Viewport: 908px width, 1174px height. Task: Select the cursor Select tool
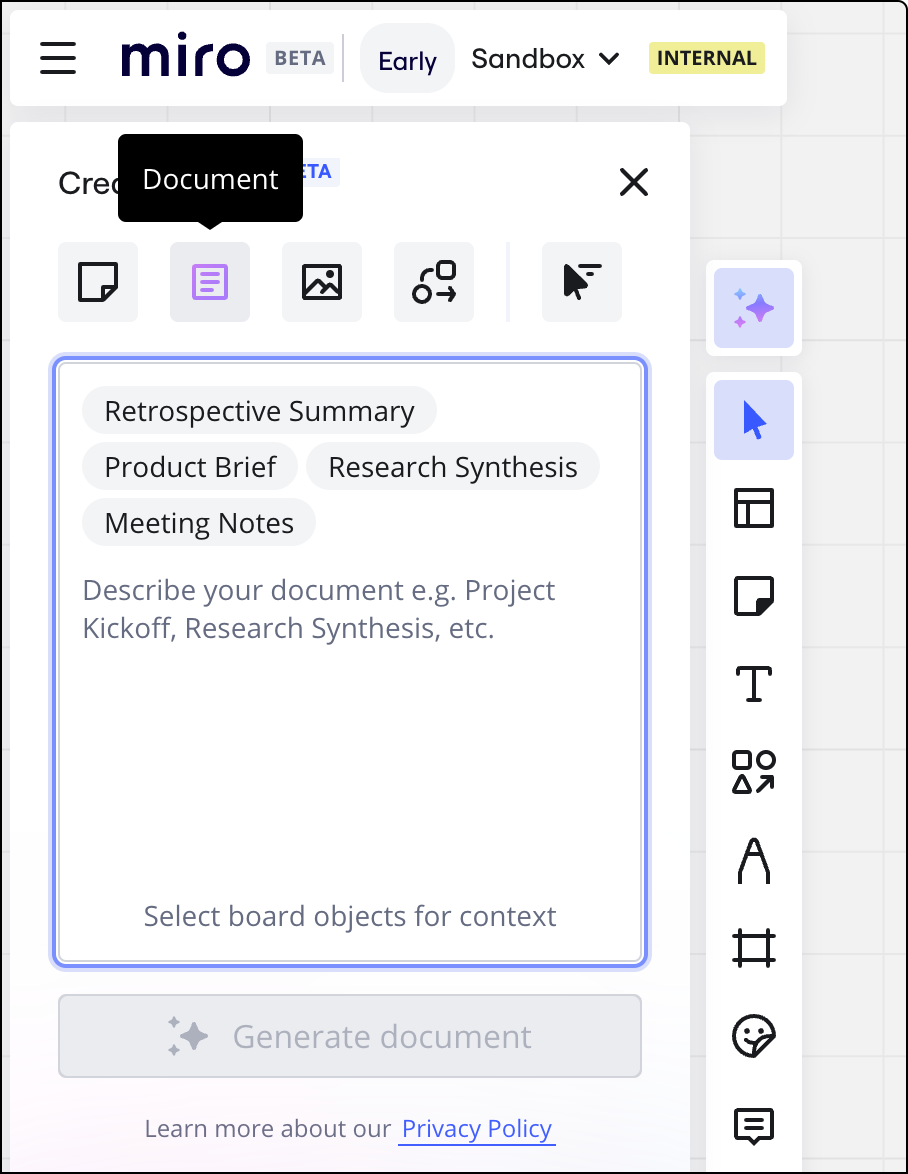754,420
